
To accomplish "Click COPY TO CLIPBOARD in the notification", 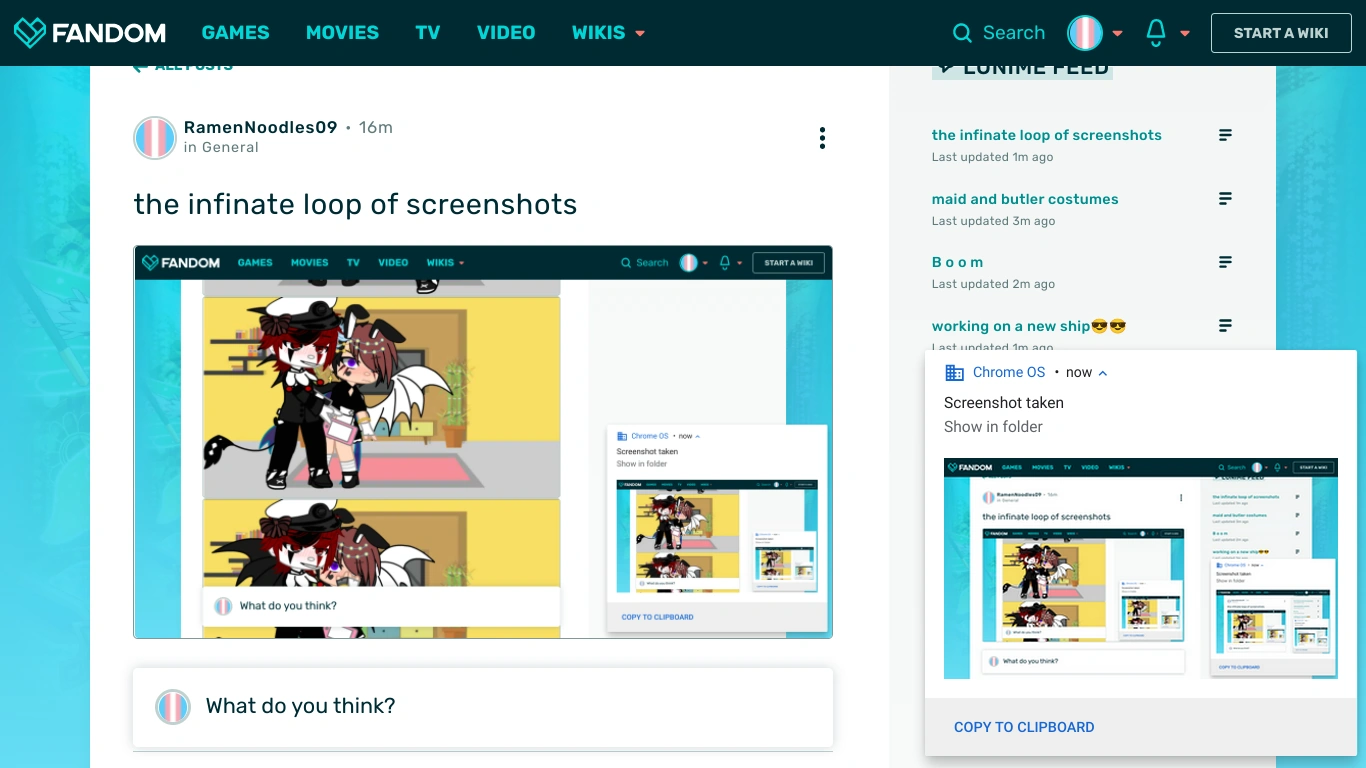I will pos(1024,727).
